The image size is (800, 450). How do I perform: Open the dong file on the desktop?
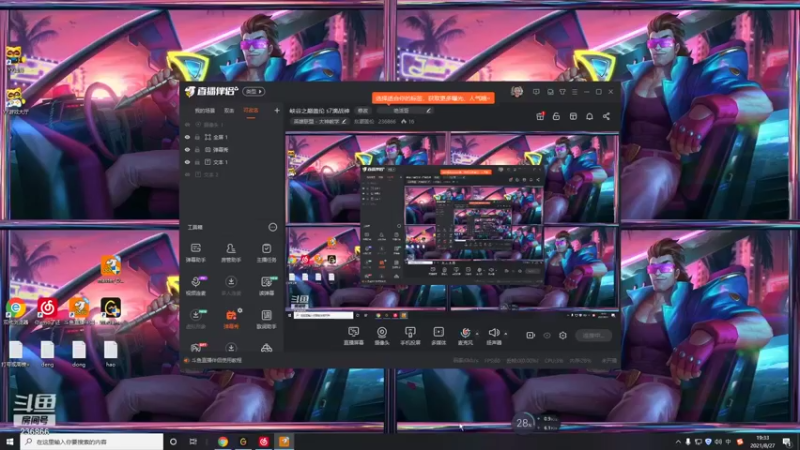coord(79,354)
